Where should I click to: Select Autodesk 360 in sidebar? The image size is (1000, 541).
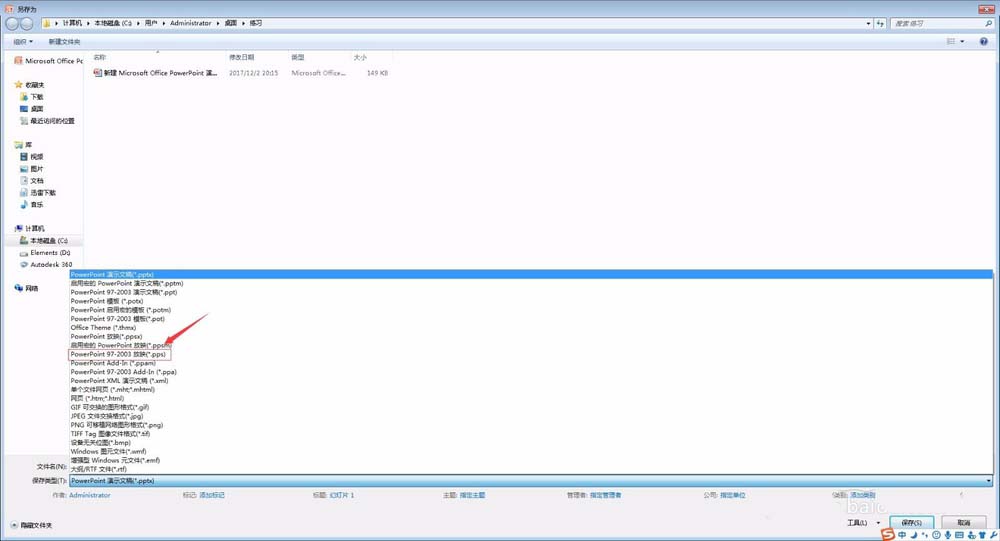[46, 264]
